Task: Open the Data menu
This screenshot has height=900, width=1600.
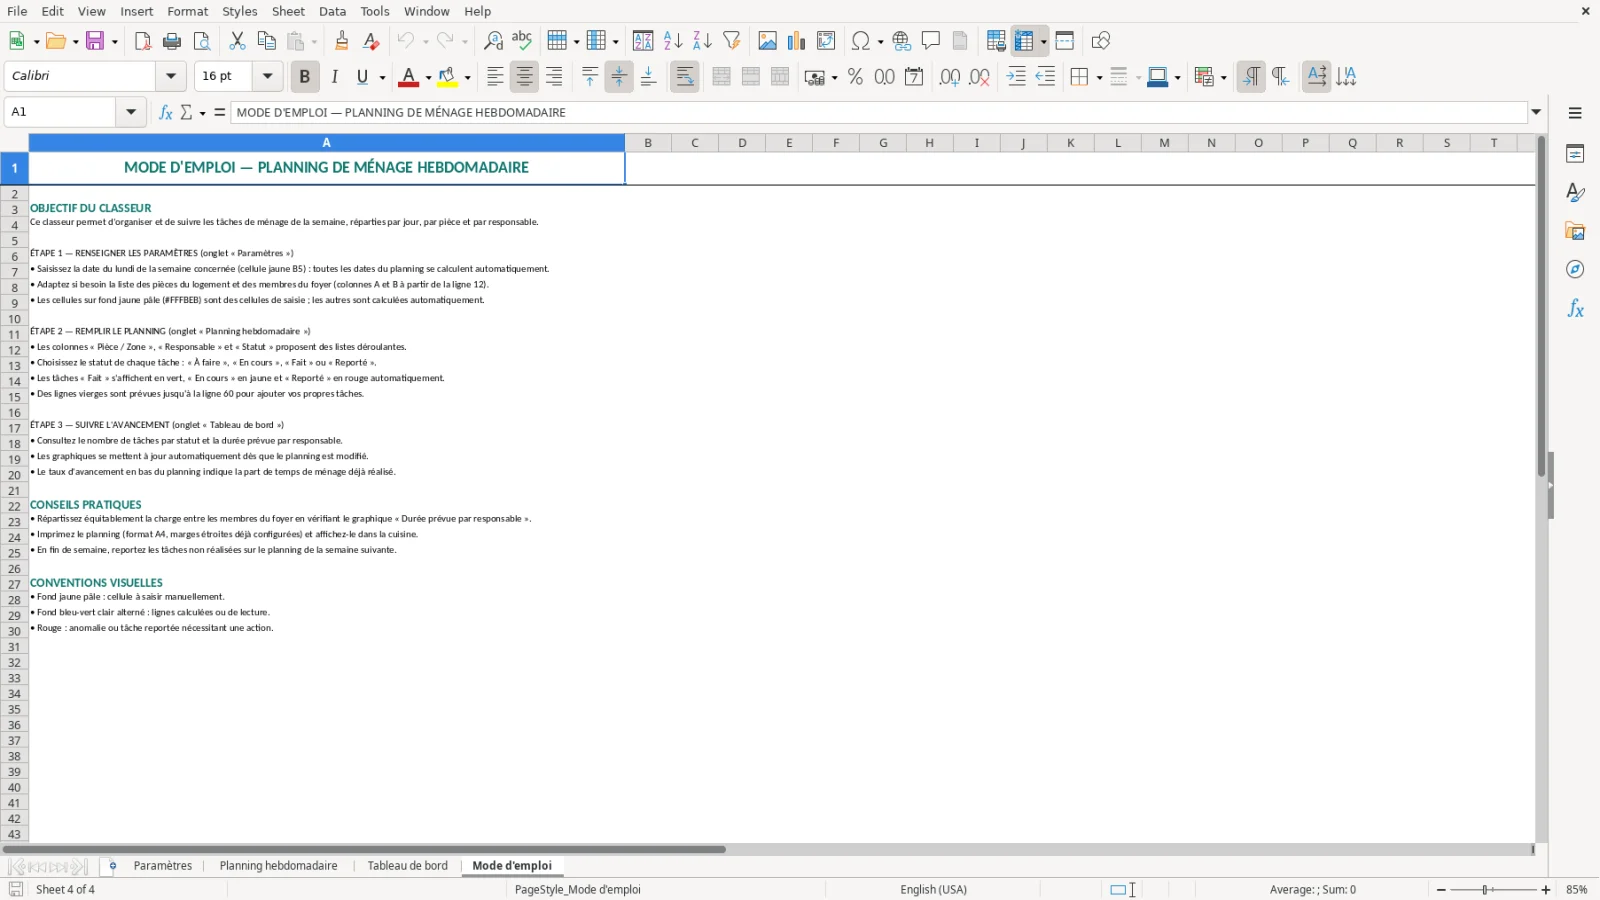Action: point(333,11)
